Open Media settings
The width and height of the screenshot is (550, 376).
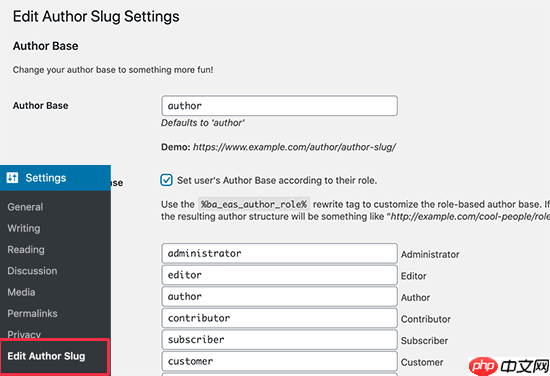[x=21, y=292]
